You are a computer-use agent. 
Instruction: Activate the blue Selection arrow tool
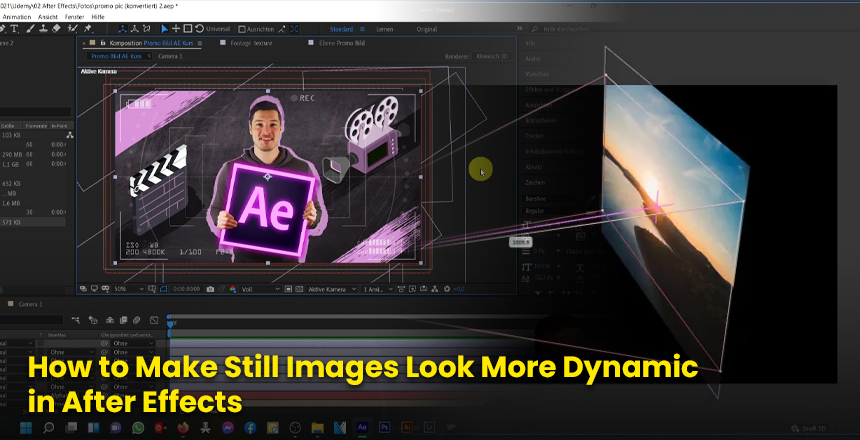165,29
